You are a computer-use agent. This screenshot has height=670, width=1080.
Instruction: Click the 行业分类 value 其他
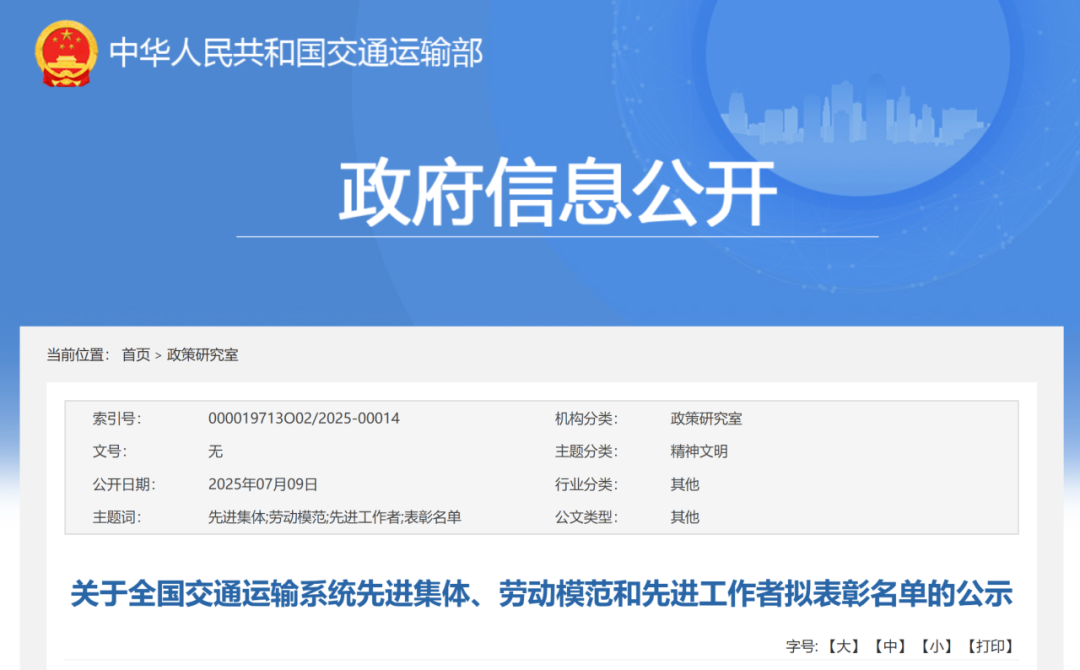(x=686, y=484)
